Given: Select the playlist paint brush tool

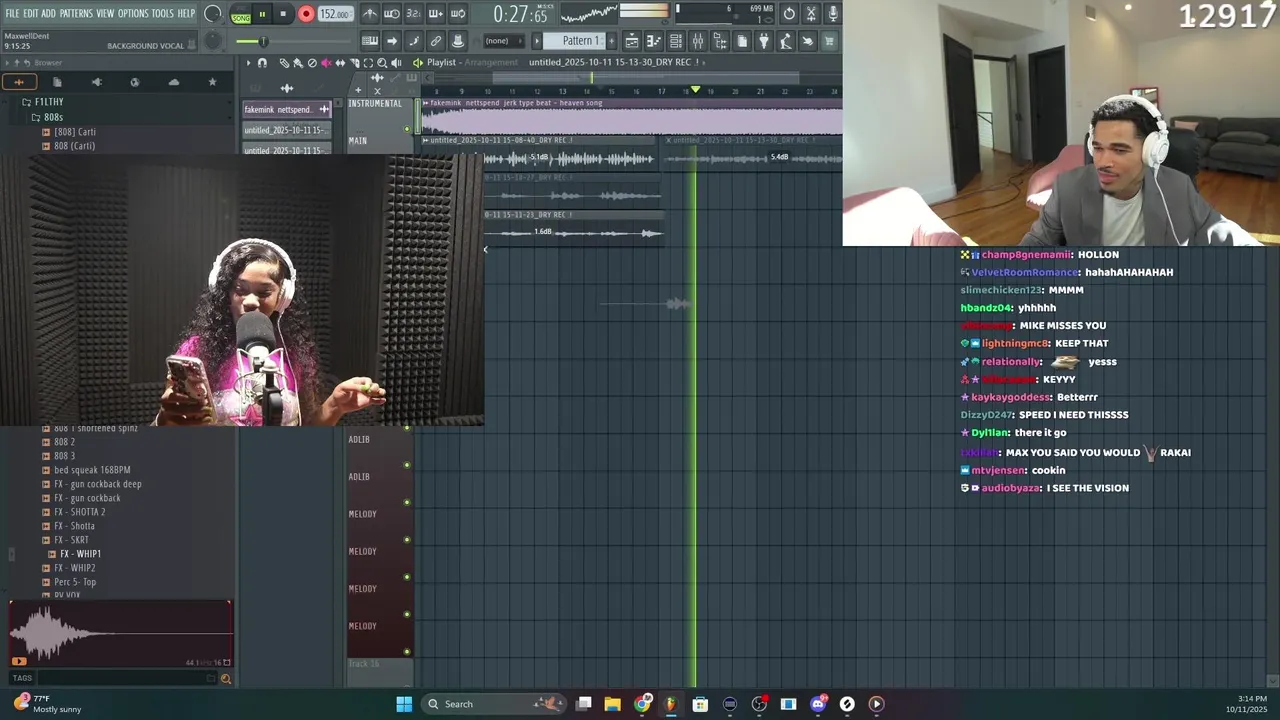Looking at the screenshot, I should [x=298, y=63].
